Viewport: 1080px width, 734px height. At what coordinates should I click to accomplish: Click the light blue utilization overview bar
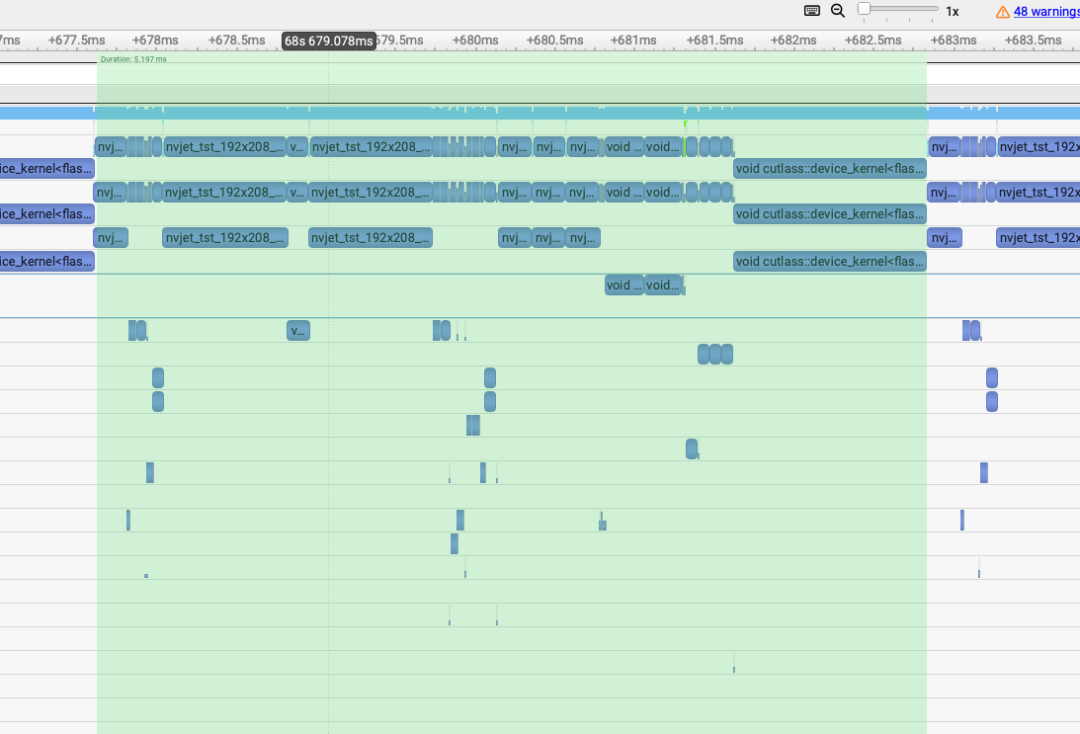click(x=540, y=113)
